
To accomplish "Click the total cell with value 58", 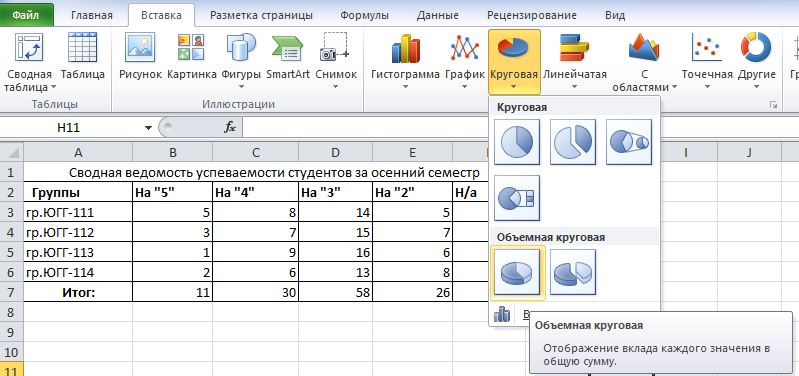I will 335,293.
